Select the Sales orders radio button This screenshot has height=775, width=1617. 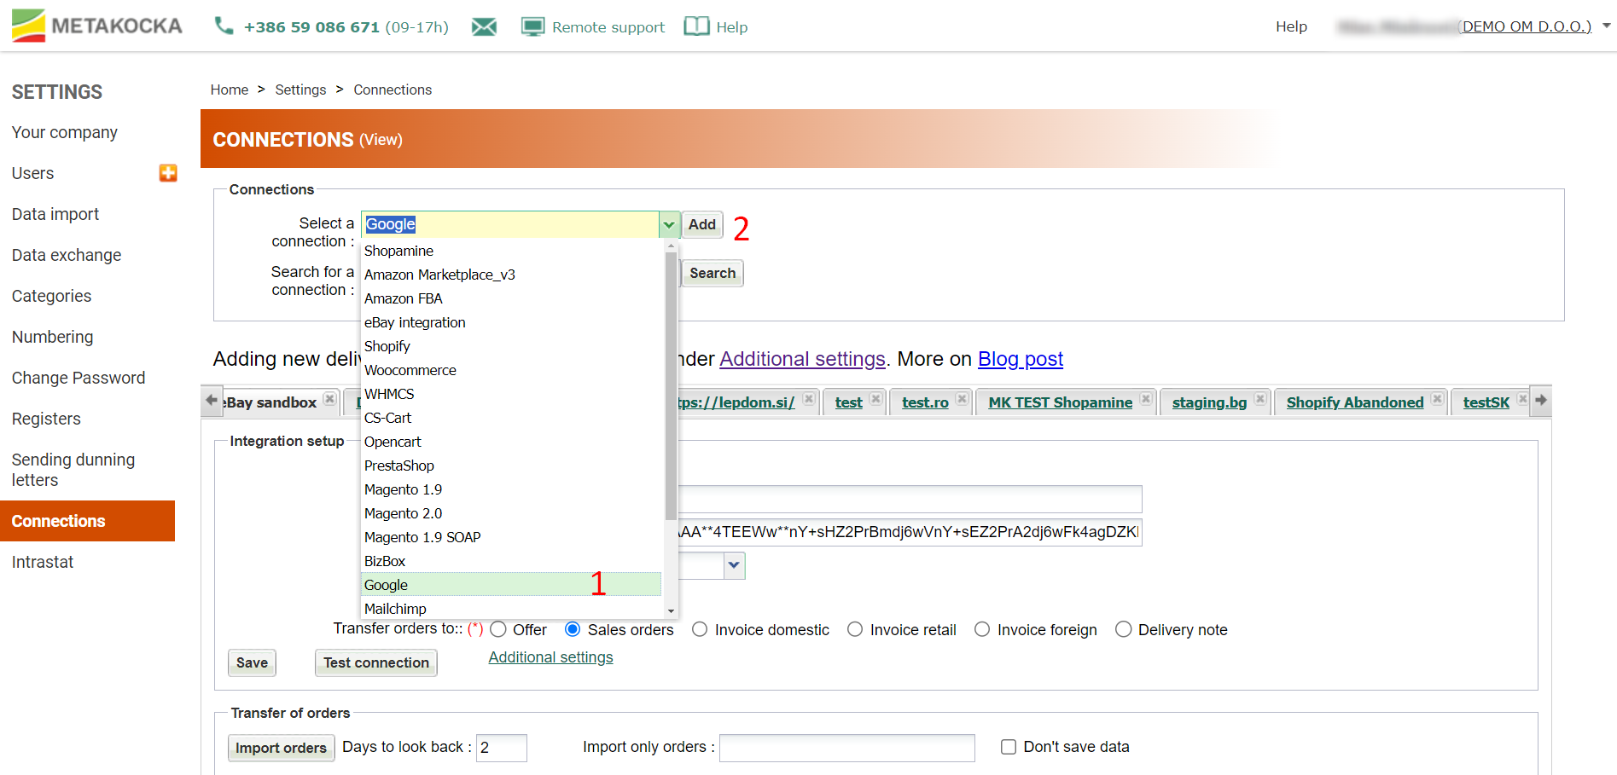[x=573, y=629]
